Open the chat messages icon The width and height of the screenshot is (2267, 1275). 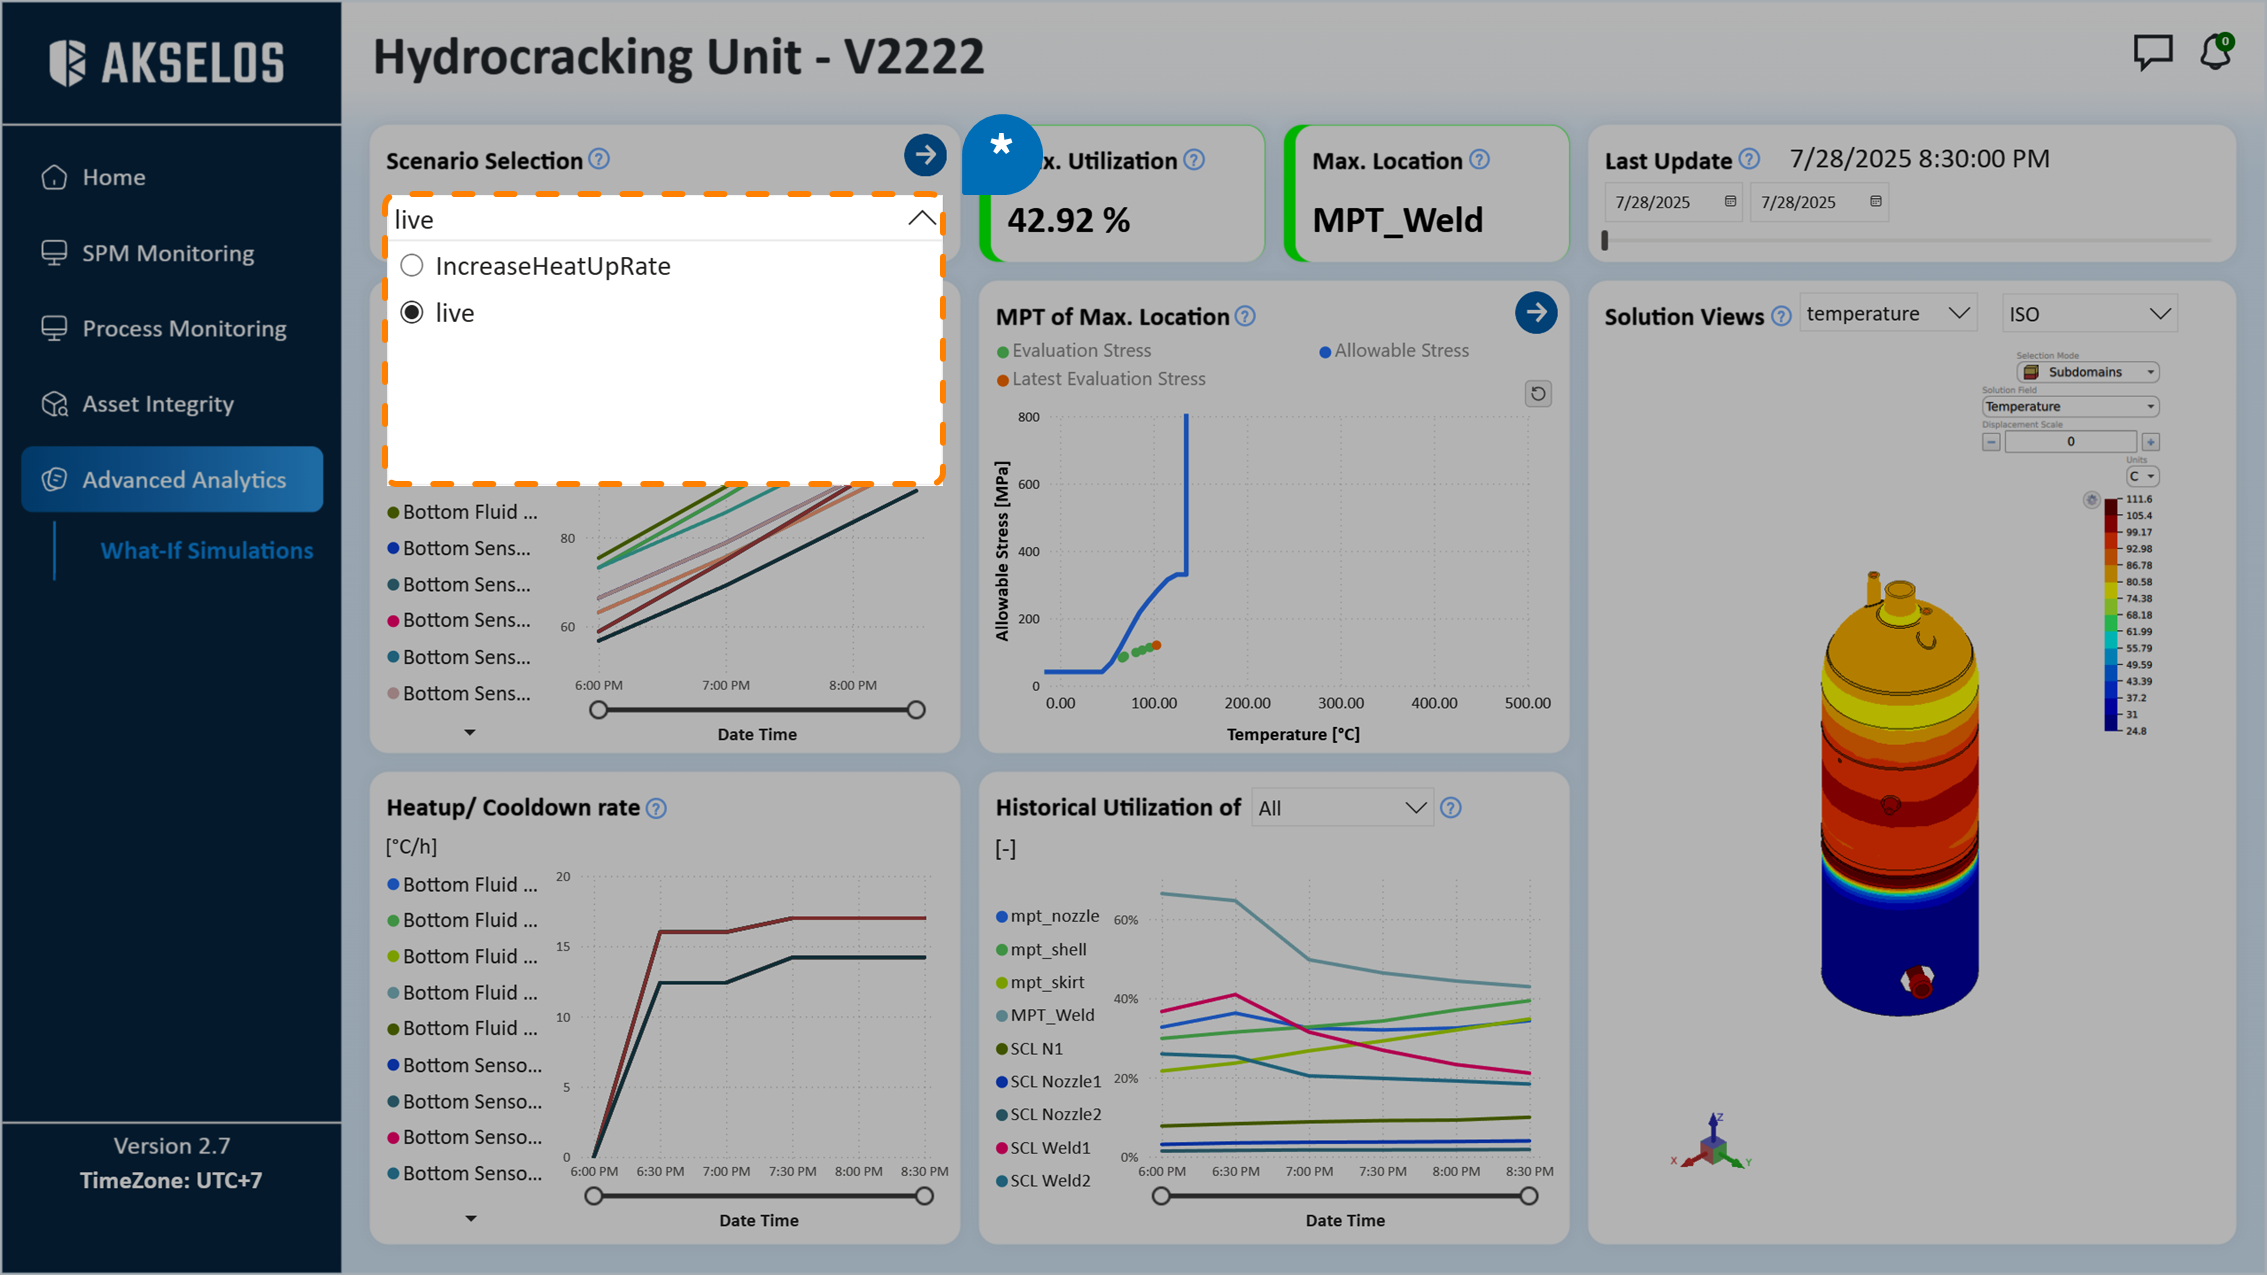tap(2151, 52)
